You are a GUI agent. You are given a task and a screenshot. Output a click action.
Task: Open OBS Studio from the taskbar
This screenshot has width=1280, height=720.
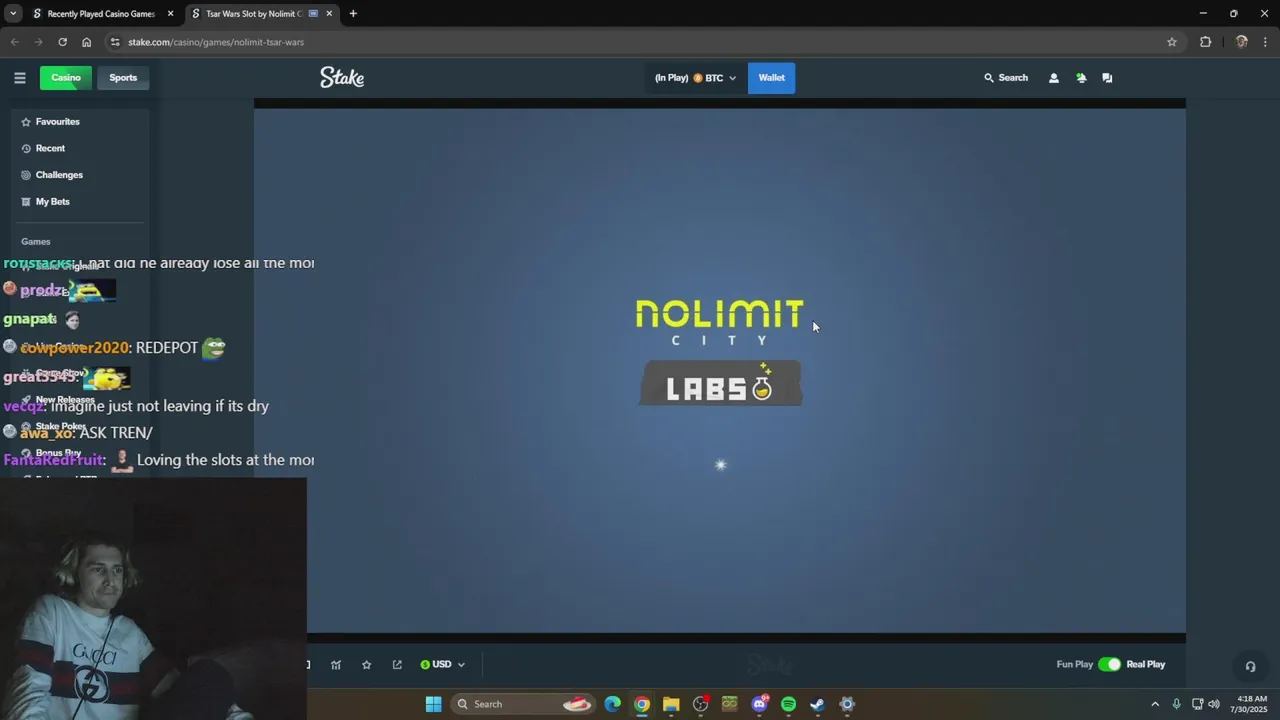[x=700, y=704]
